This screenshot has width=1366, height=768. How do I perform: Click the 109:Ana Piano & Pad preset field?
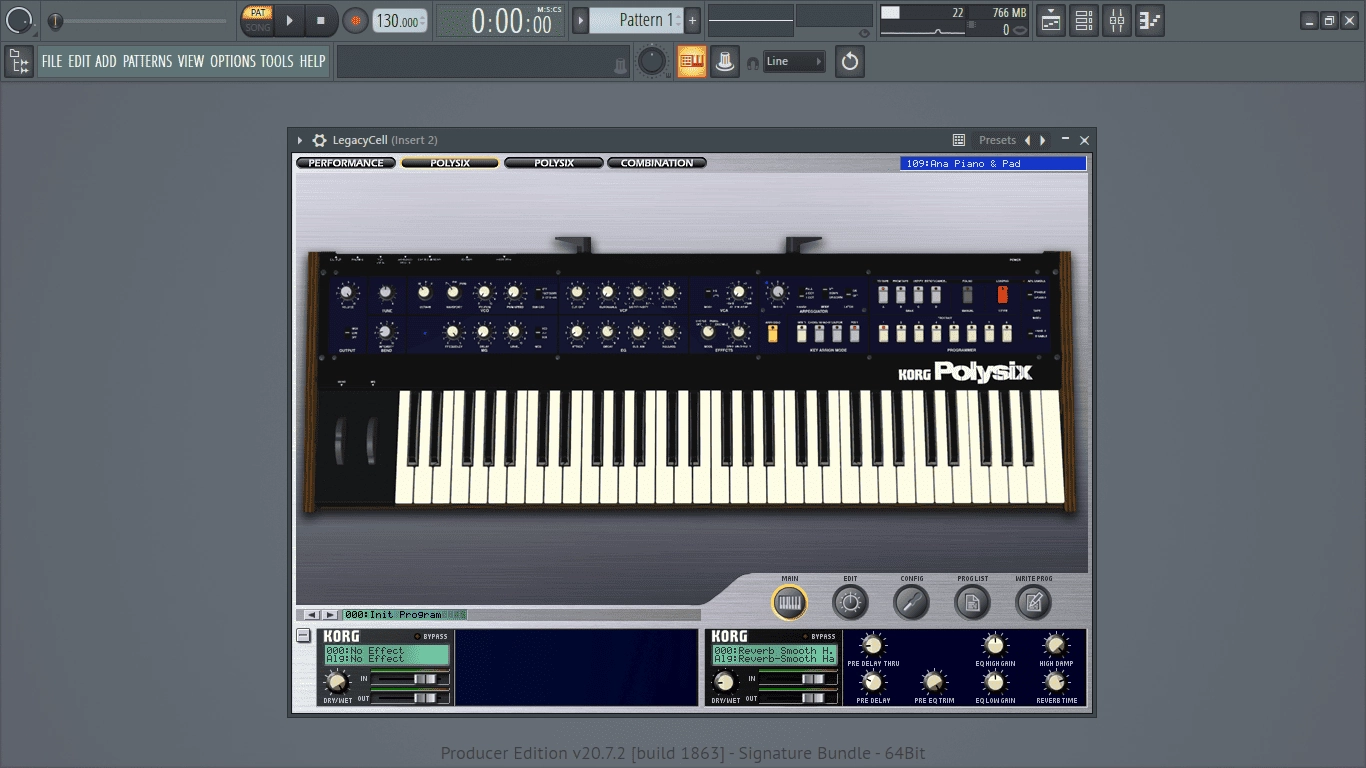pyautogui.click(x=993, y=163)
